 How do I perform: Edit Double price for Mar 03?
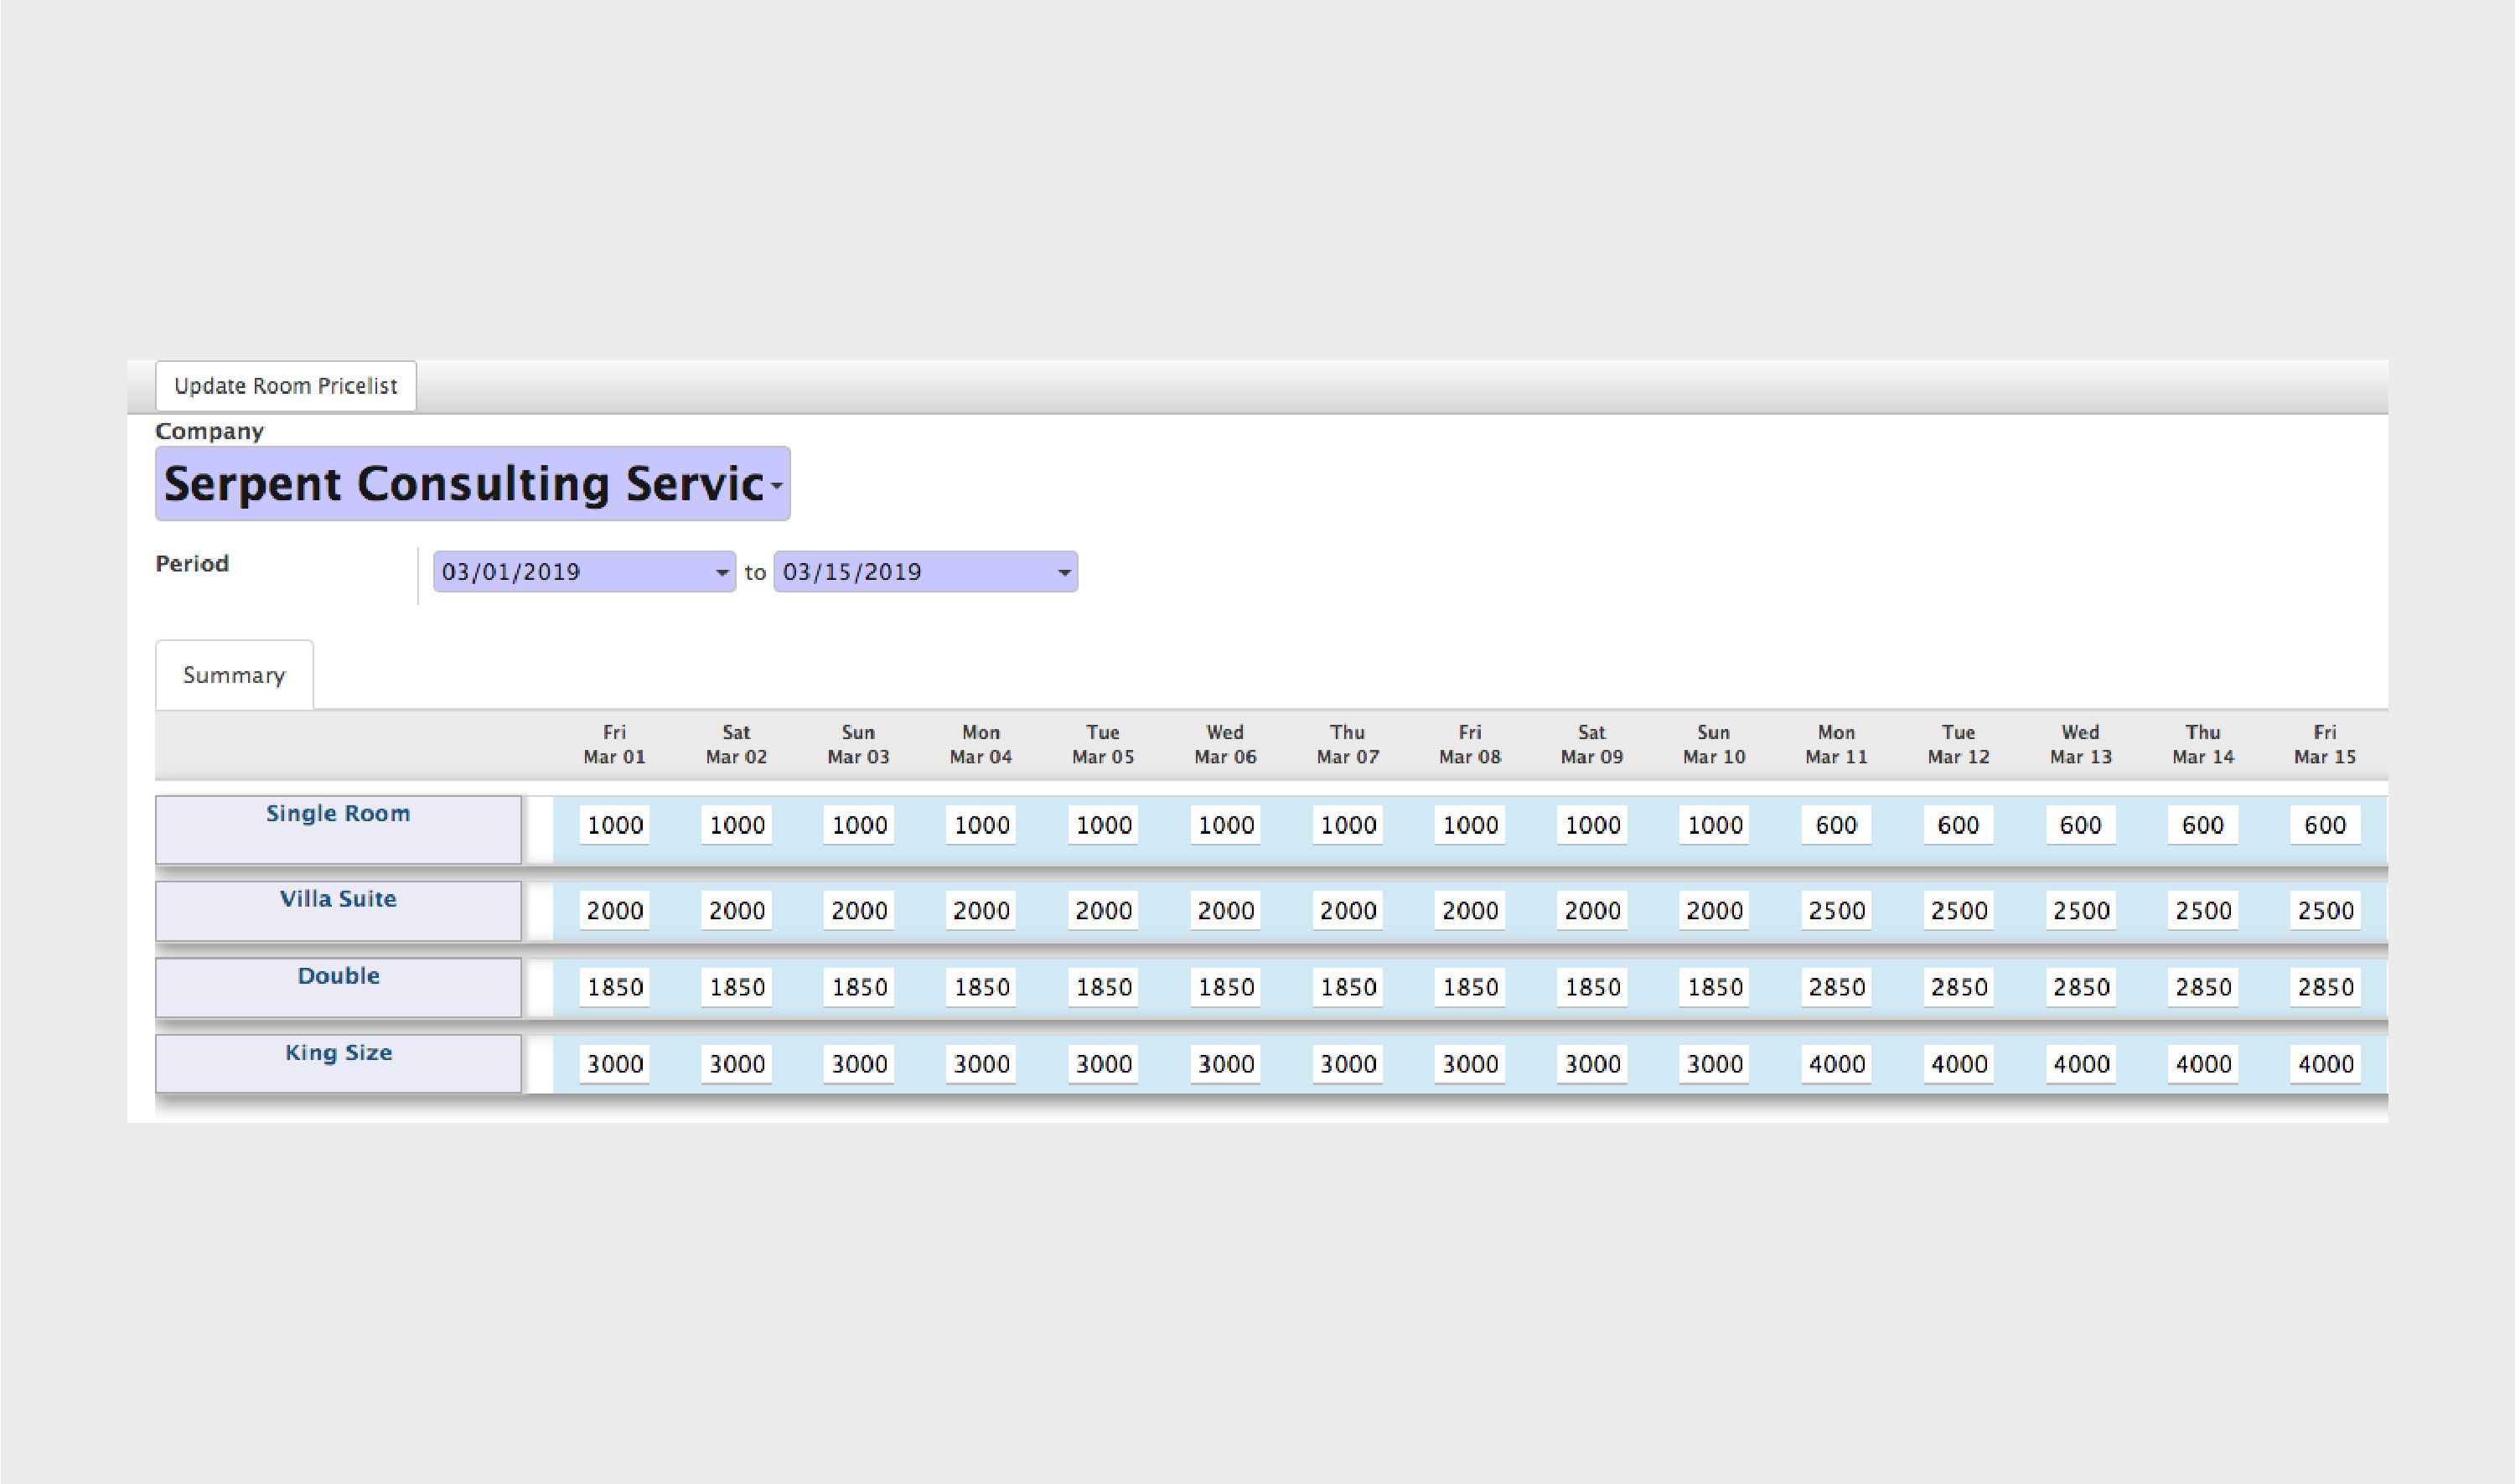pos(859,987)
